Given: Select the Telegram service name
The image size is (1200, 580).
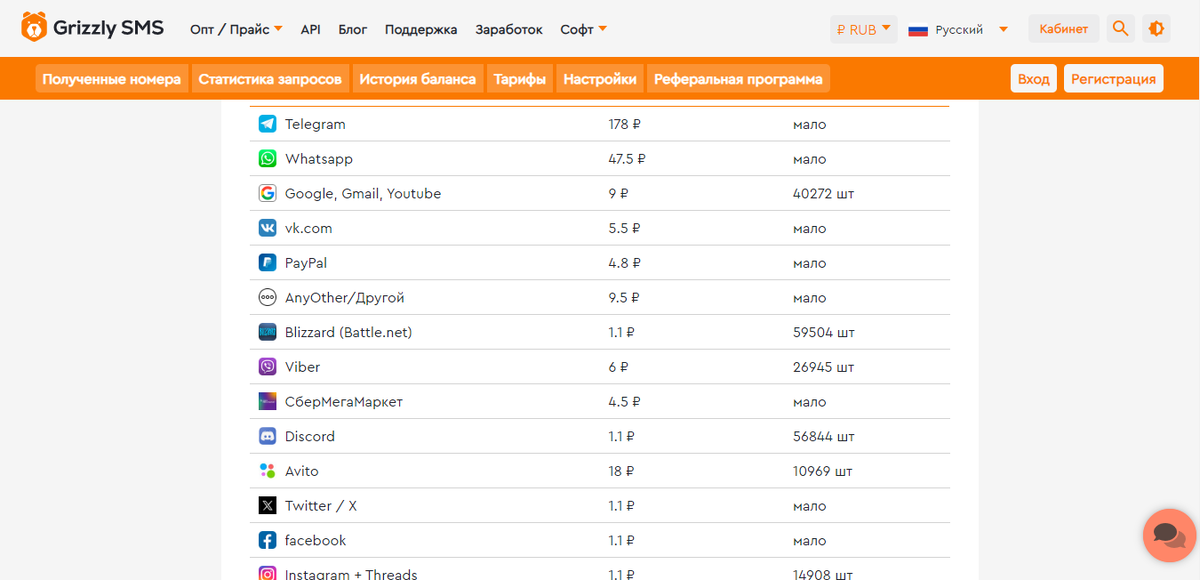Looking at the screenshot, I should [x=315, y=124].
